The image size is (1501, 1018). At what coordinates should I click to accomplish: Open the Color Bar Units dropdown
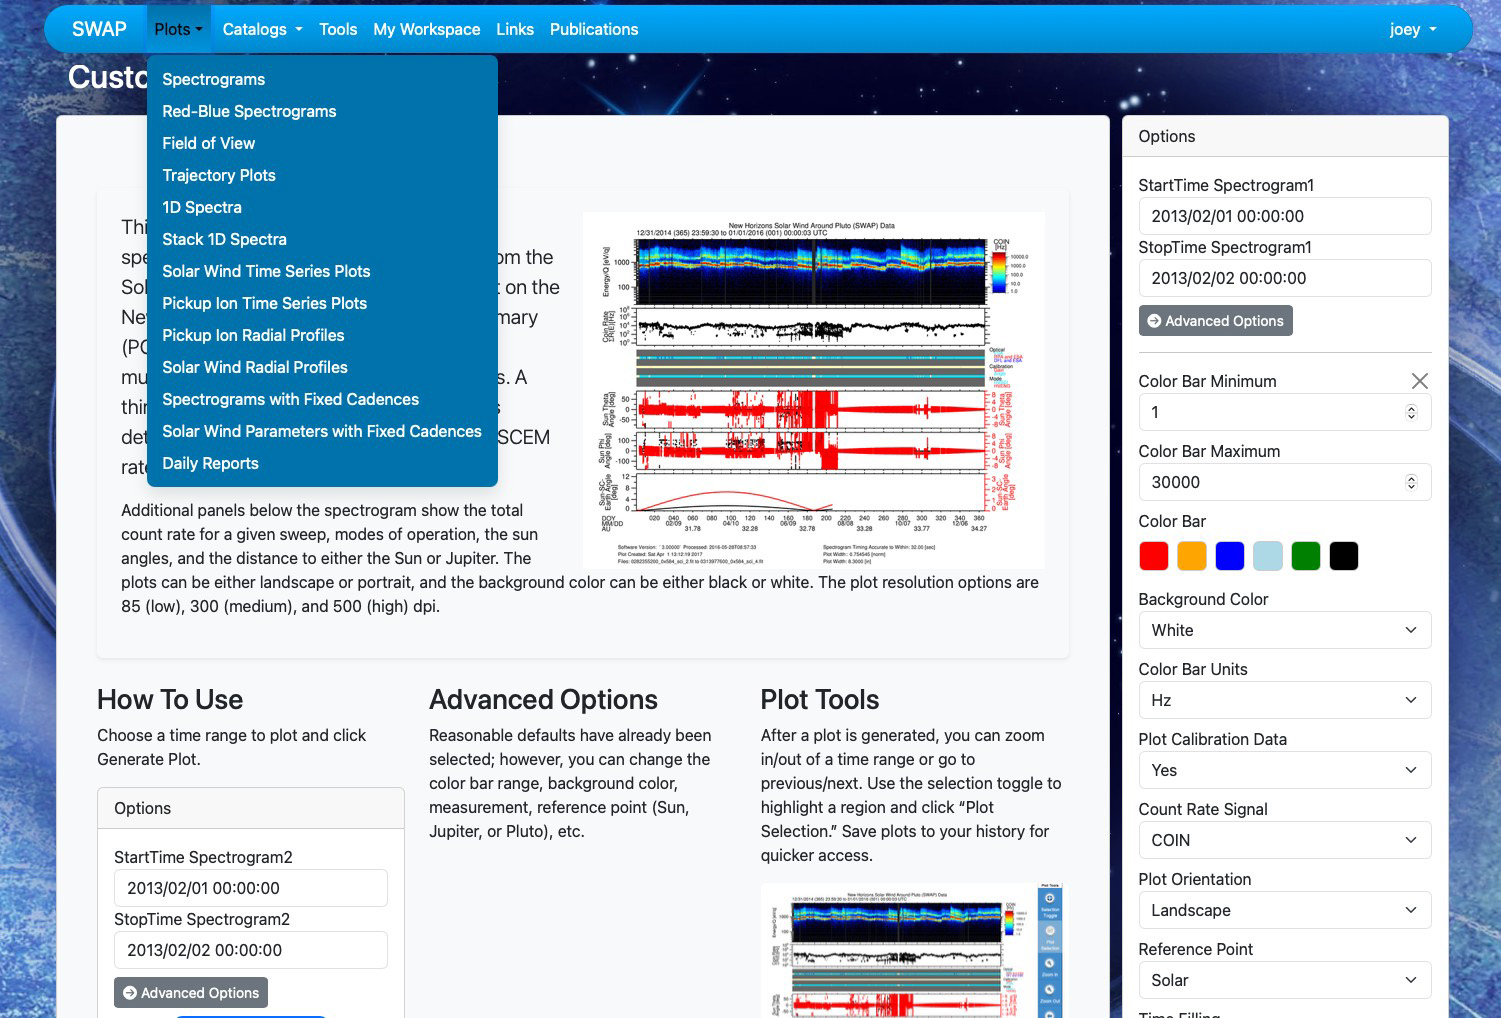point(1284,700)
